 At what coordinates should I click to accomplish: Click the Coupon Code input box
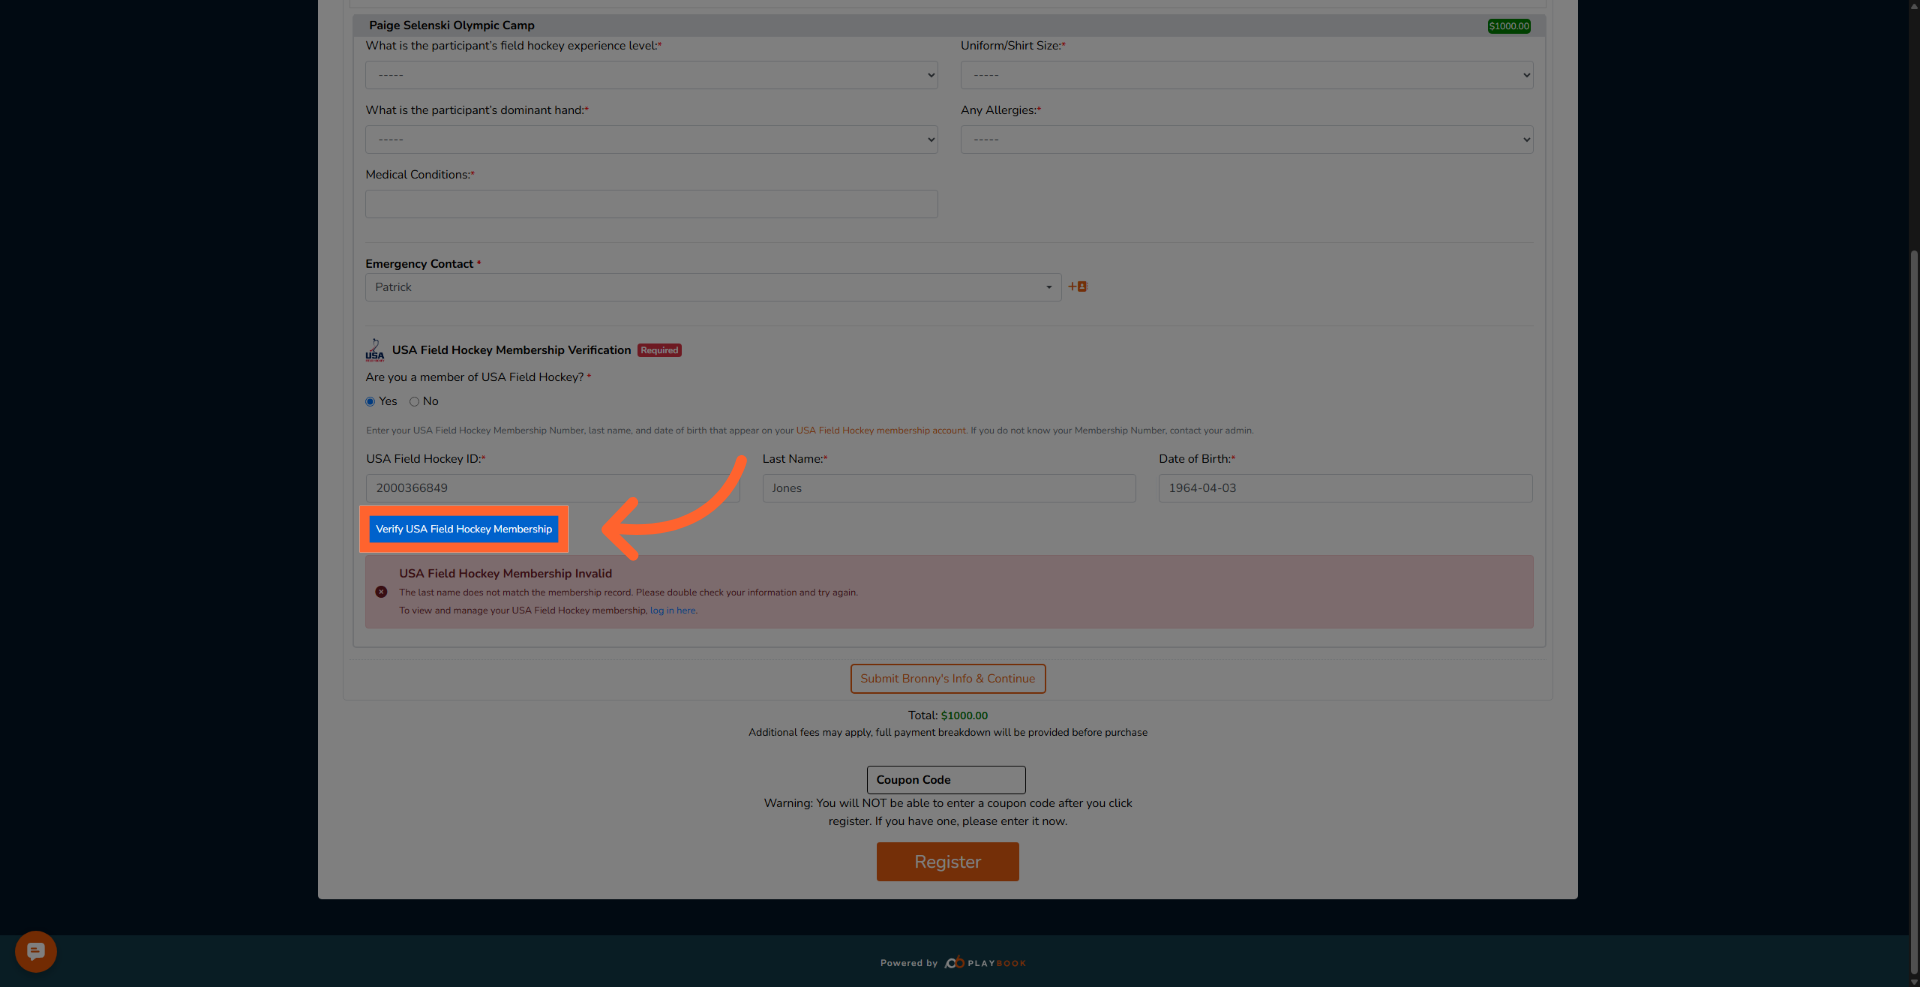946,780
